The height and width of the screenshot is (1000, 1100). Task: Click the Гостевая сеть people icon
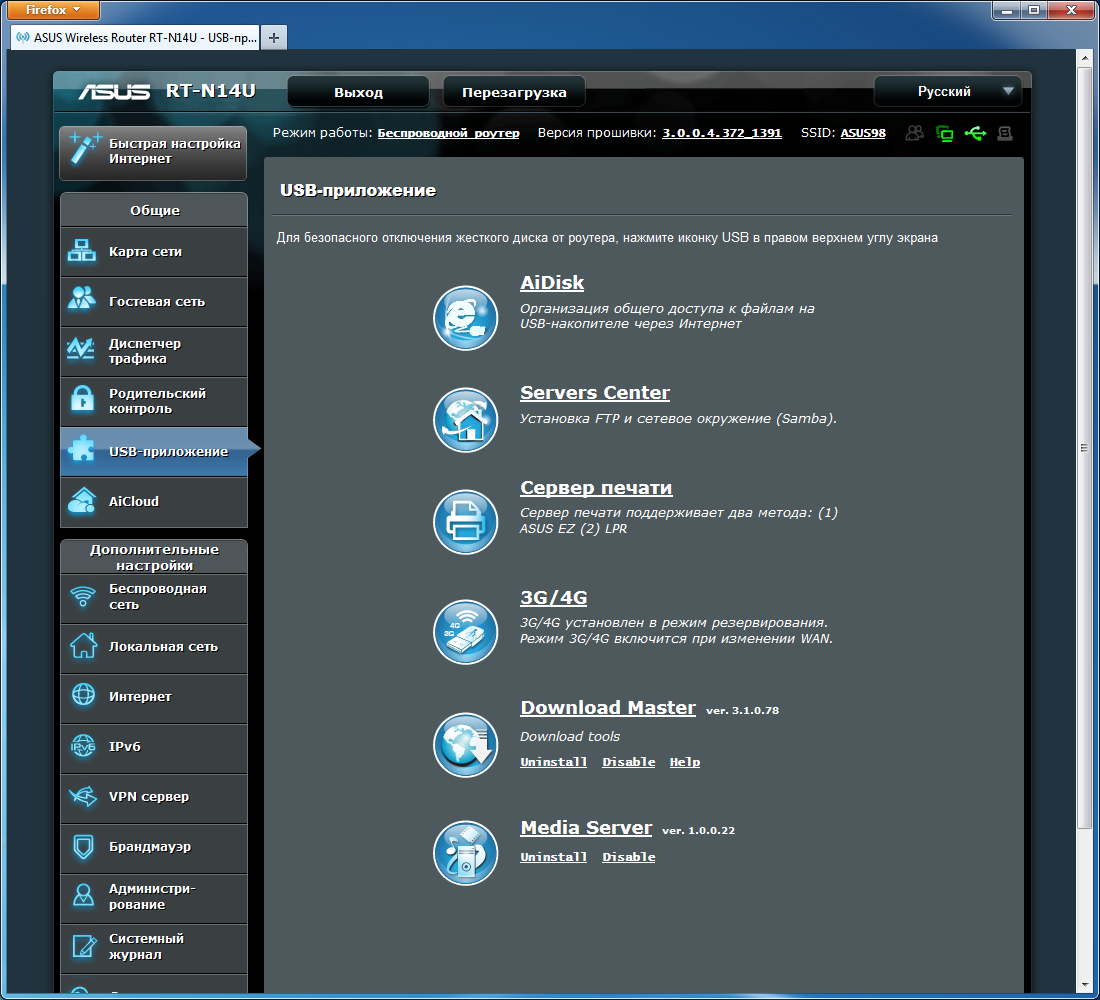pyautogui.click(x=82, y=298)
